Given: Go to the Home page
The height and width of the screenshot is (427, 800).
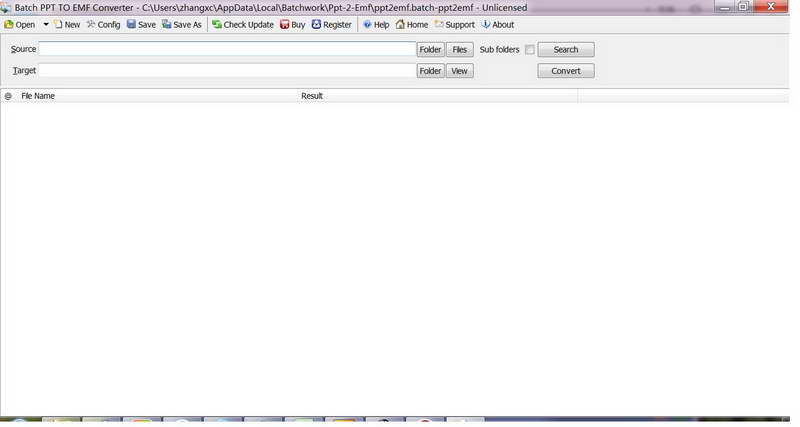Looking at the screenshot, I should (x=412, y=24).
